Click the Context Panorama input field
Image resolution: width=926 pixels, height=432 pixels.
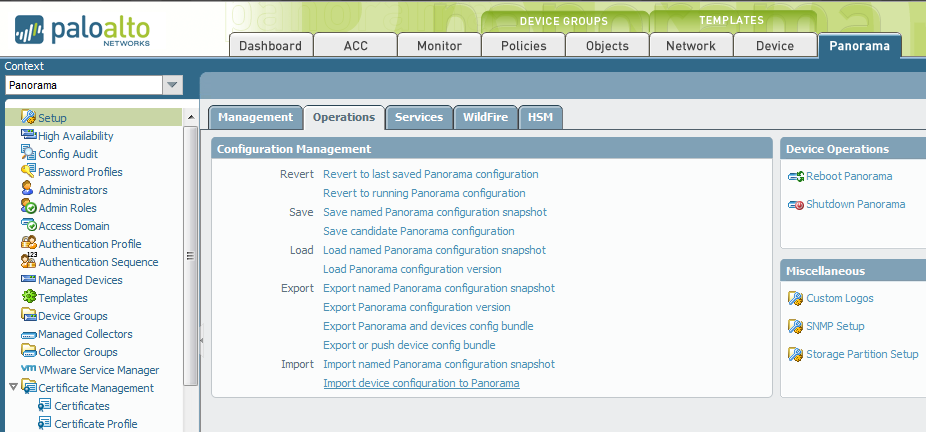84,85
